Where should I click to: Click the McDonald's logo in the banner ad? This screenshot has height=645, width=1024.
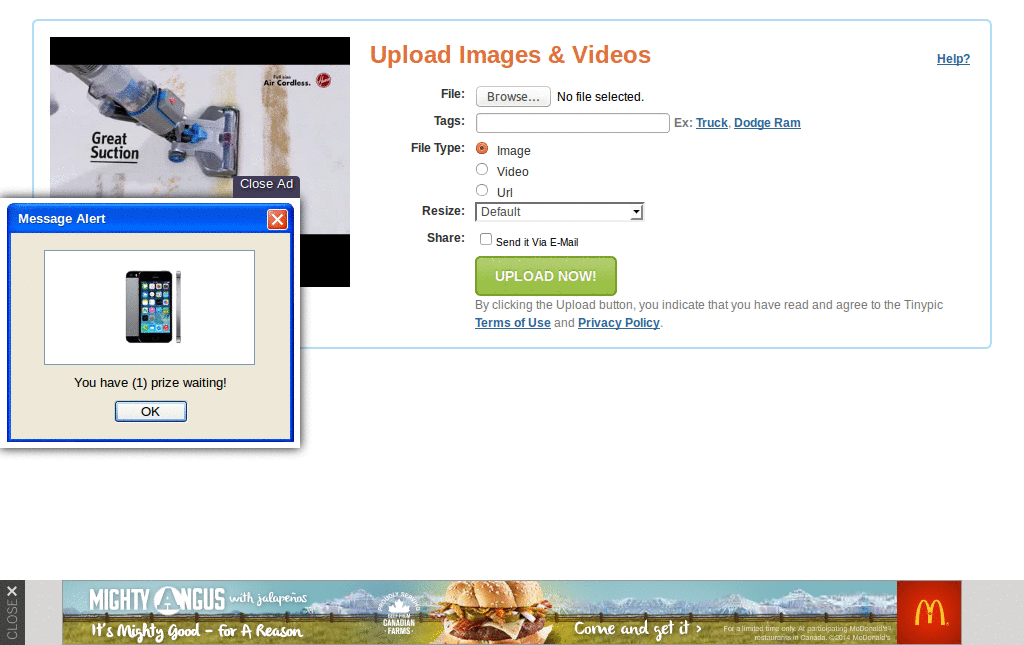[929, 612]
